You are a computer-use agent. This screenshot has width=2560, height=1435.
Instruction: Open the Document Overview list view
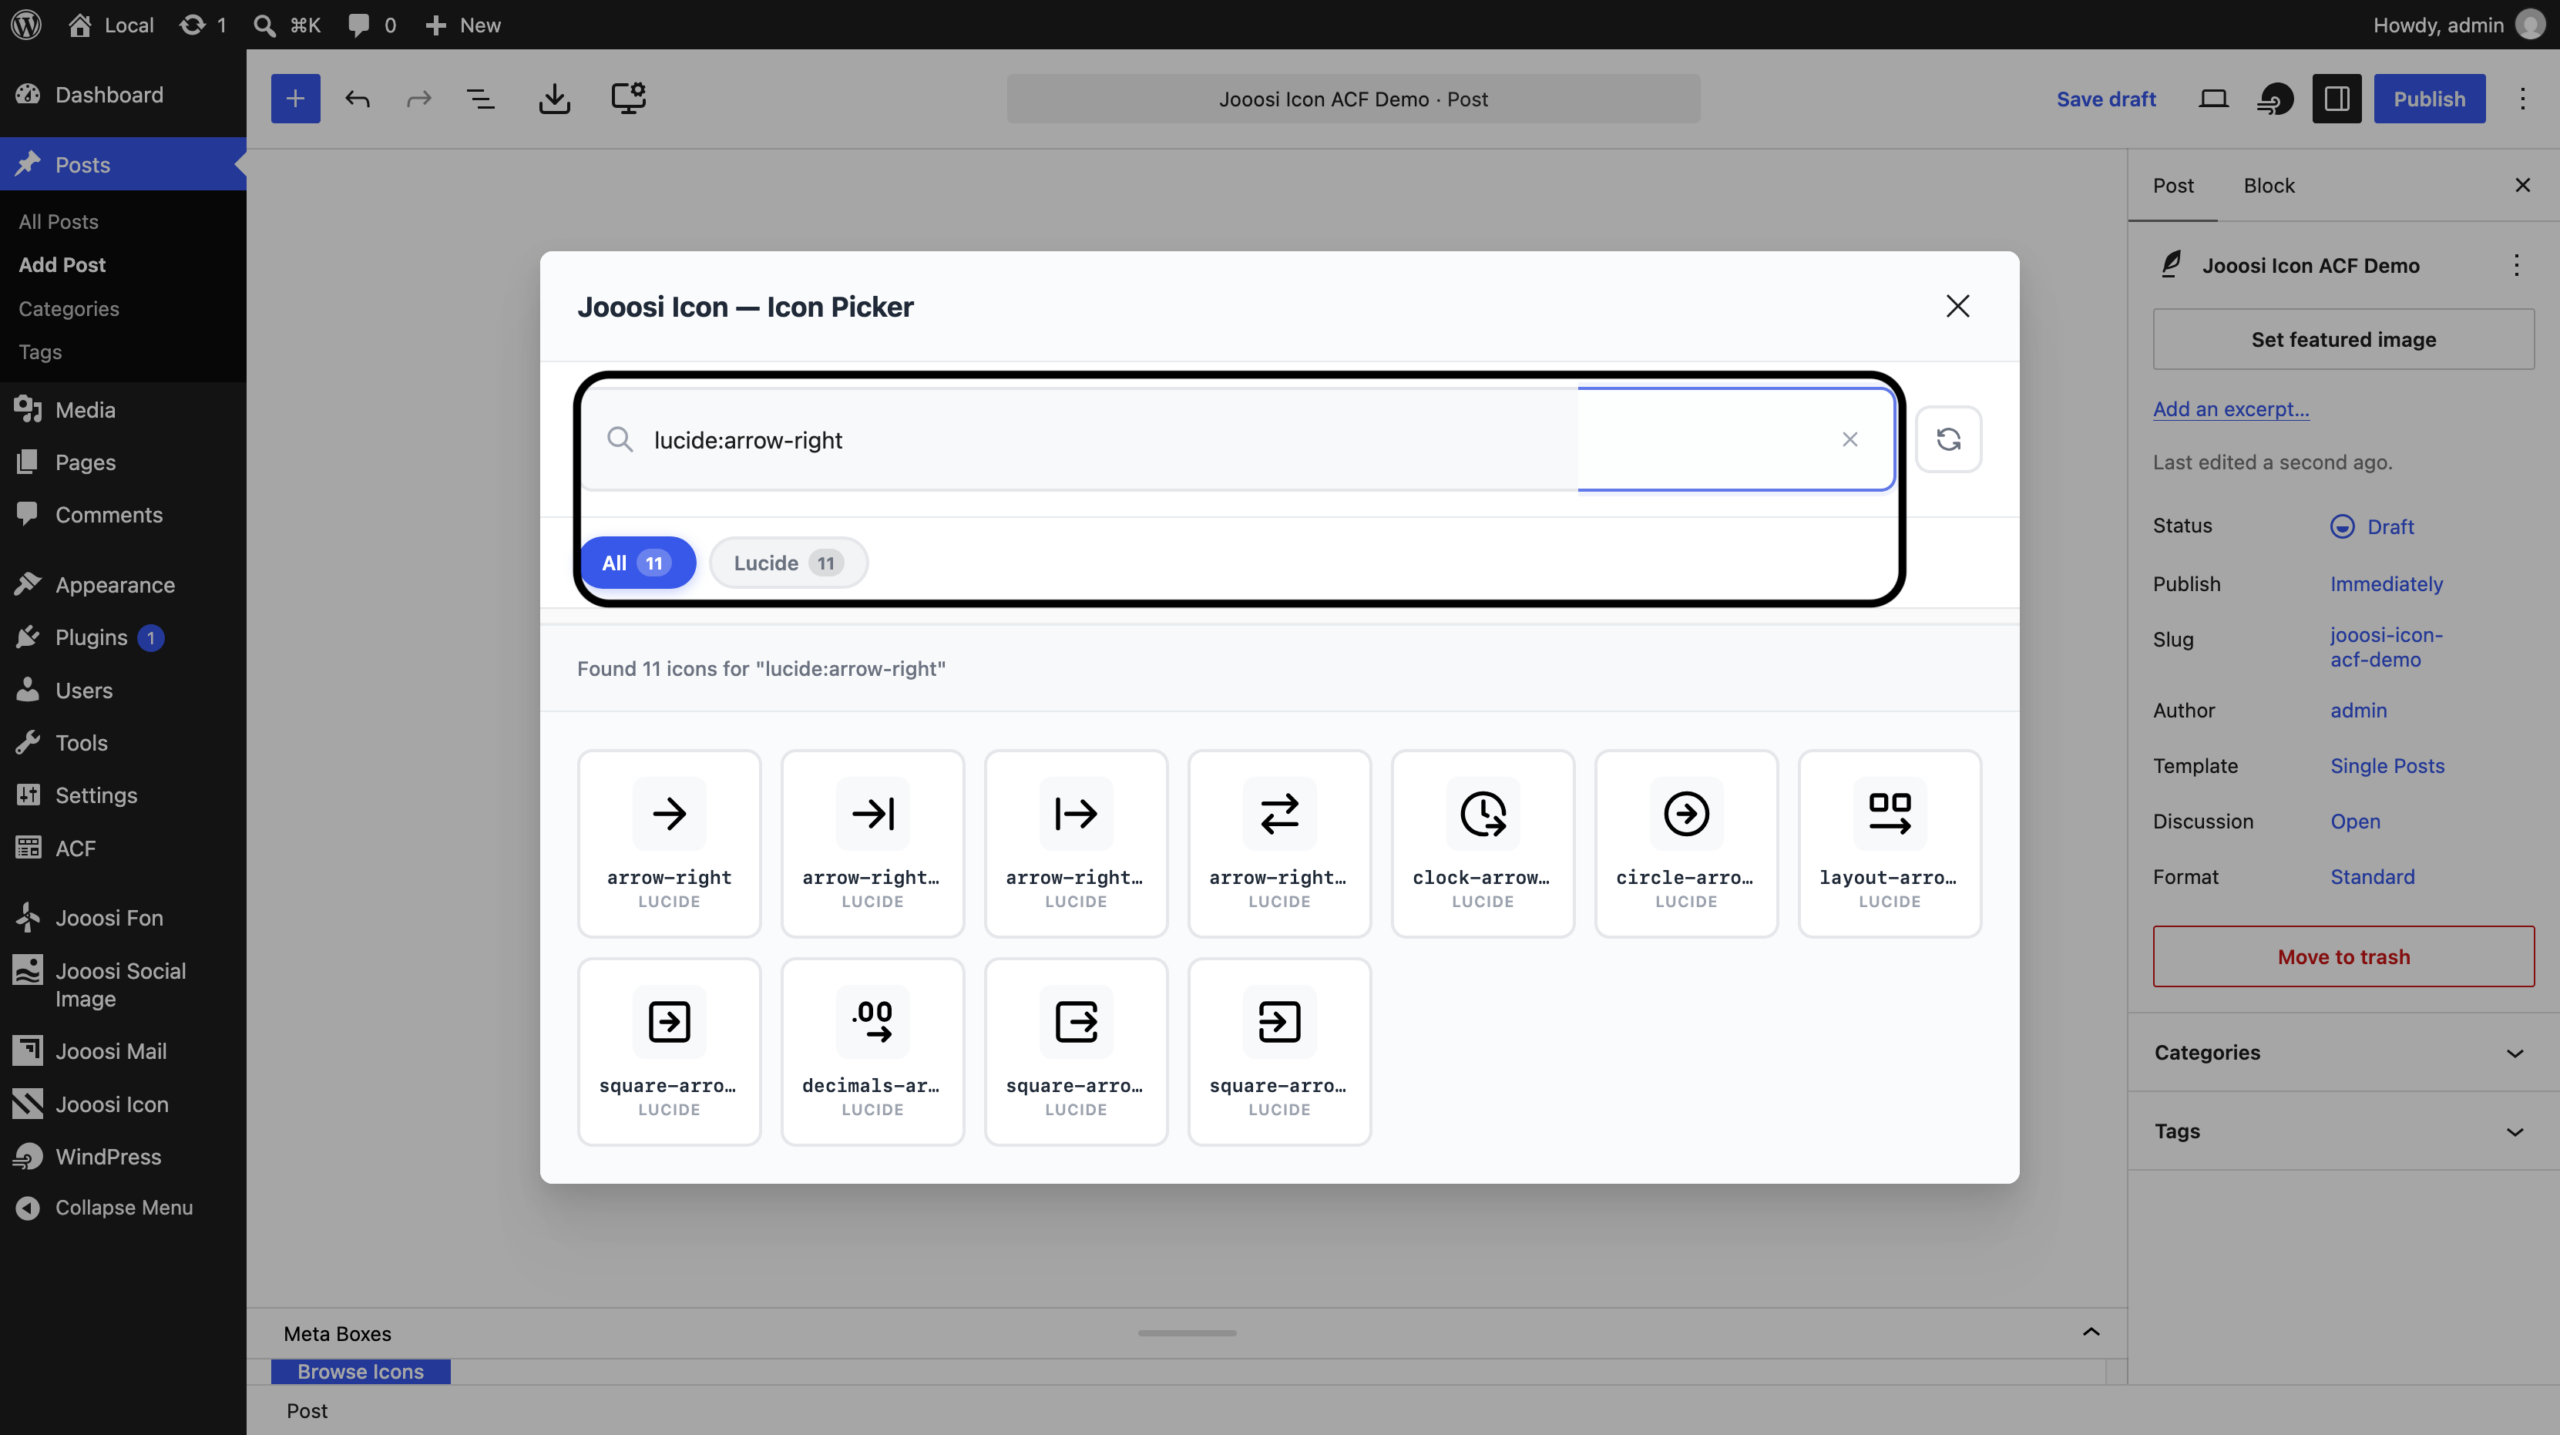481,99
